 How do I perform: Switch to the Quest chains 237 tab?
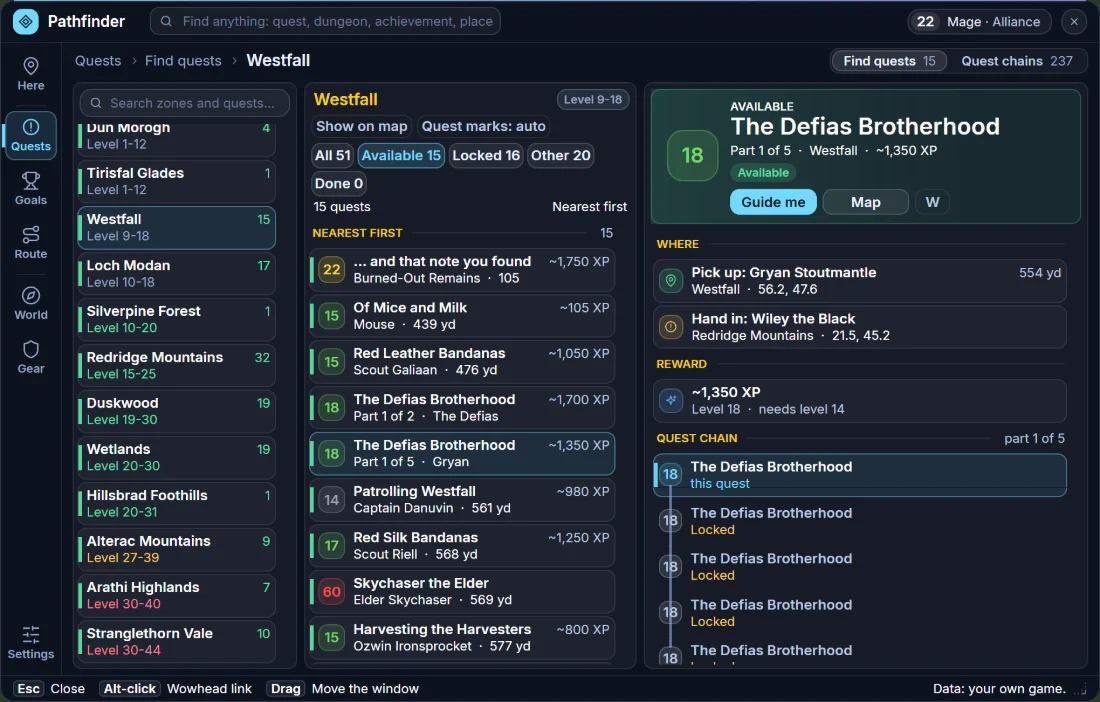click(x=1017, y=61)
